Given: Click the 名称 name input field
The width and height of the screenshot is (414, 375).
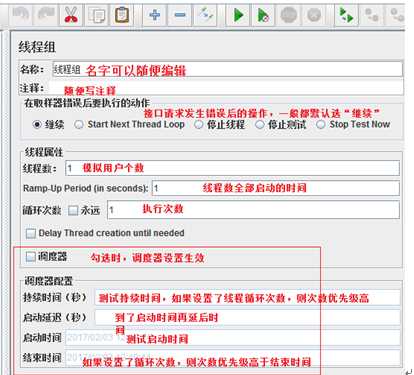Looking at the screenshot, I should pyautogui.click(x=227, y=69).
